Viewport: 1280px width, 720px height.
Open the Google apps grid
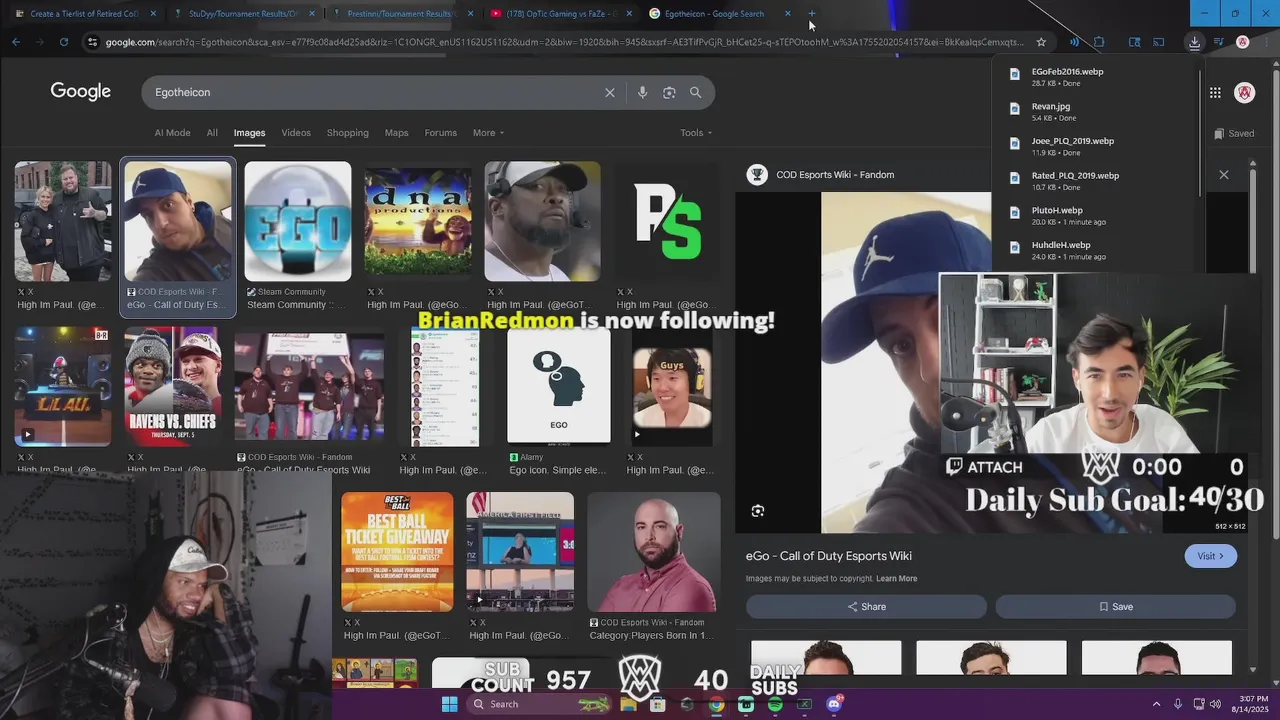1215,93
